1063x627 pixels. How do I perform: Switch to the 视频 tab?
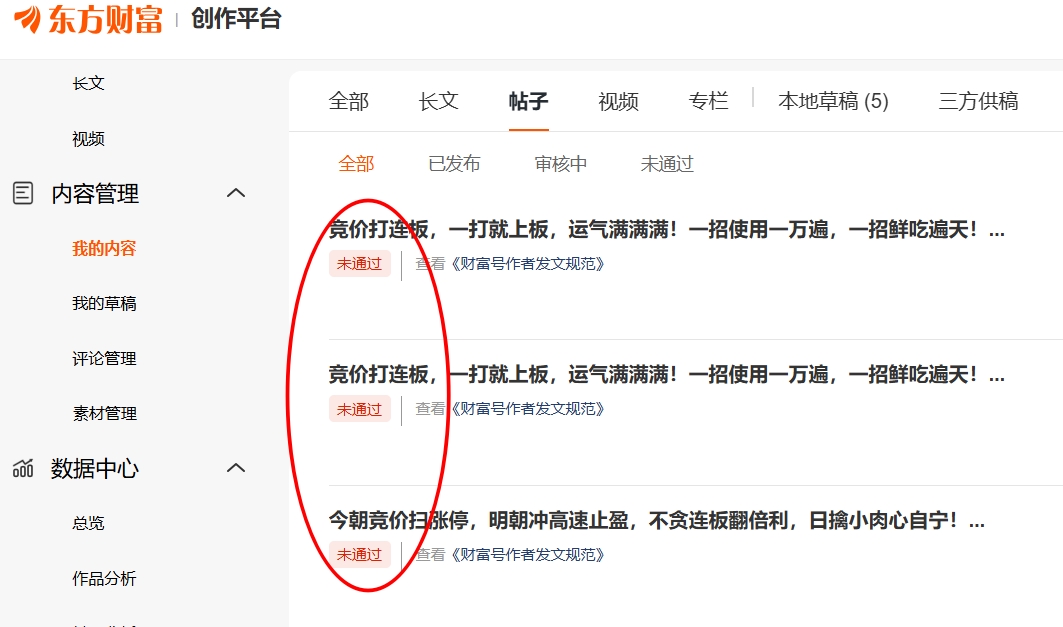618,101
